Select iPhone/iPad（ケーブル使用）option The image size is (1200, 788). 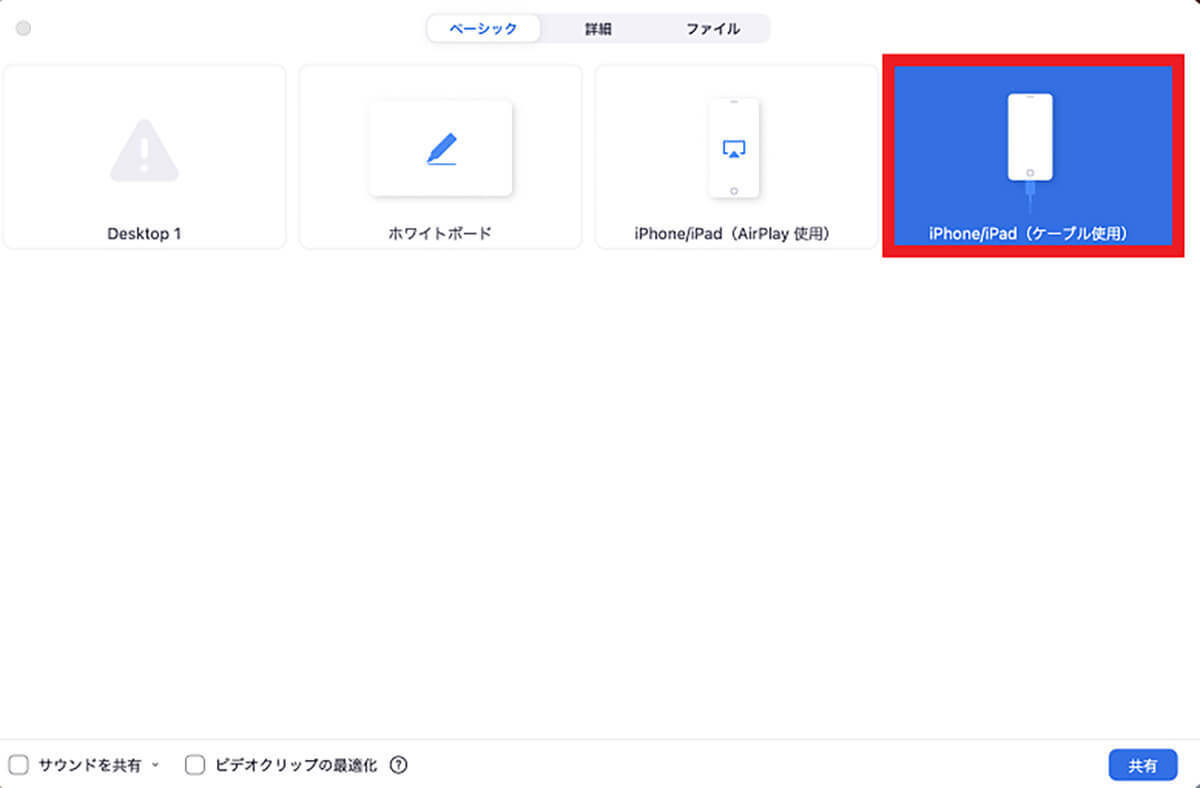(x=1033, y=157)
